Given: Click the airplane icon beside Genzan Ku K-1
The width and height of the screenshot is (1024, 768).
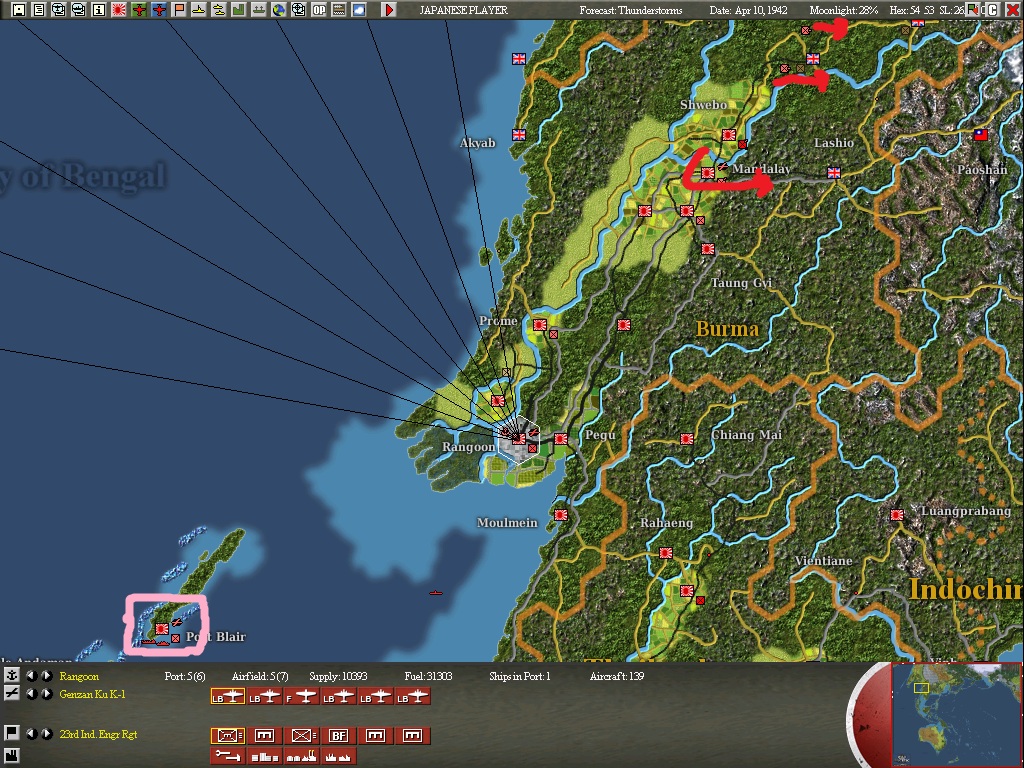Looking at the screenshot, I should (12, 694).
